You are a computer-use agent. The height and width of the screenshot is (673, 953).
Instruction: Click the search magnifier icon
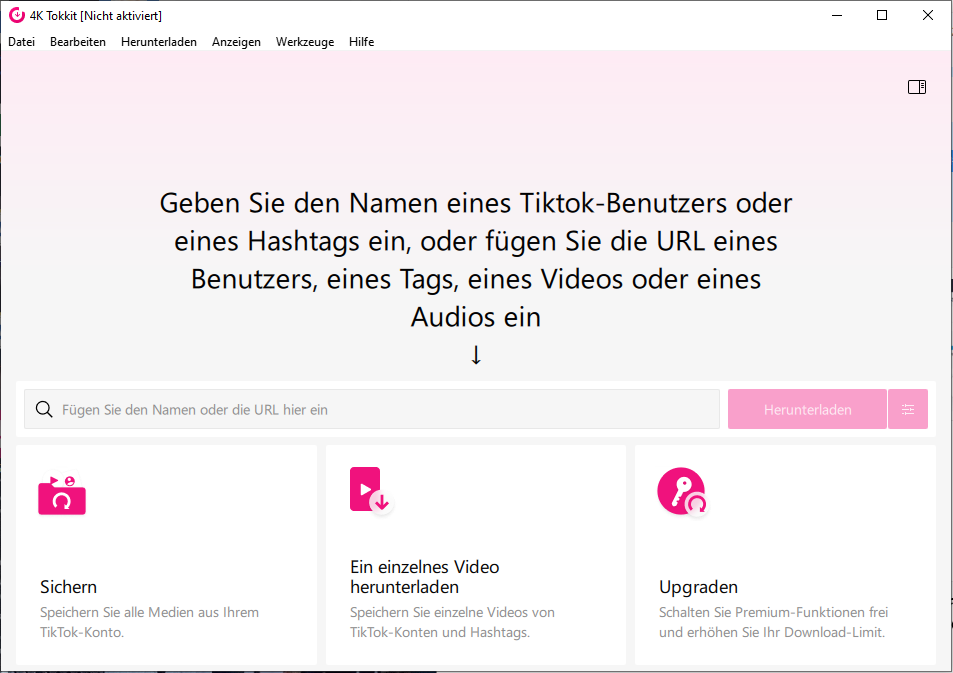click(44, 409)
